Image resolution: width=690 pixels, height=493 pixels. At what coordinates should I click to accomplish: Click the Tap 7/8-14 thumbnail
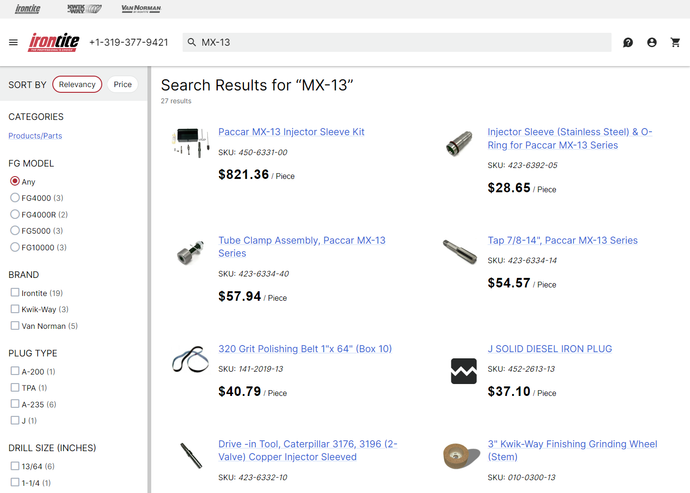pyautogui.click(x=460, y=251)
